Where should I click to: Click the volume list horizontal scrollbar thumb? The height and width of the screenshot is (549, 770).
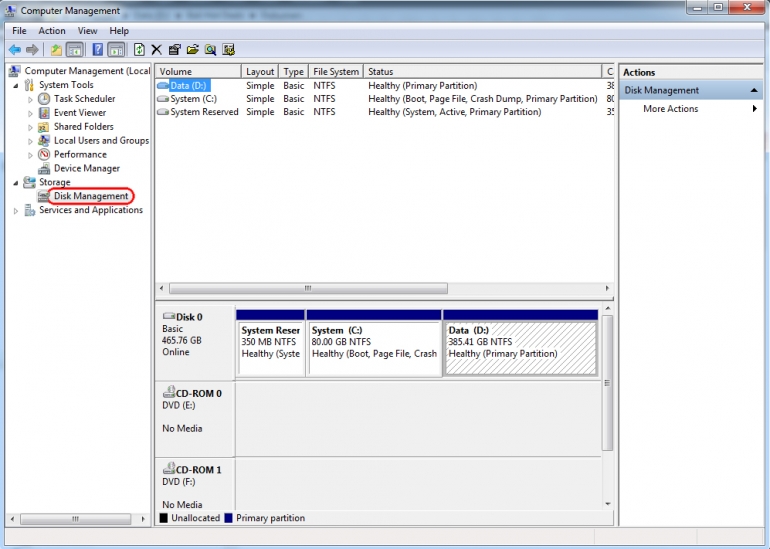[x=308, y=288]
